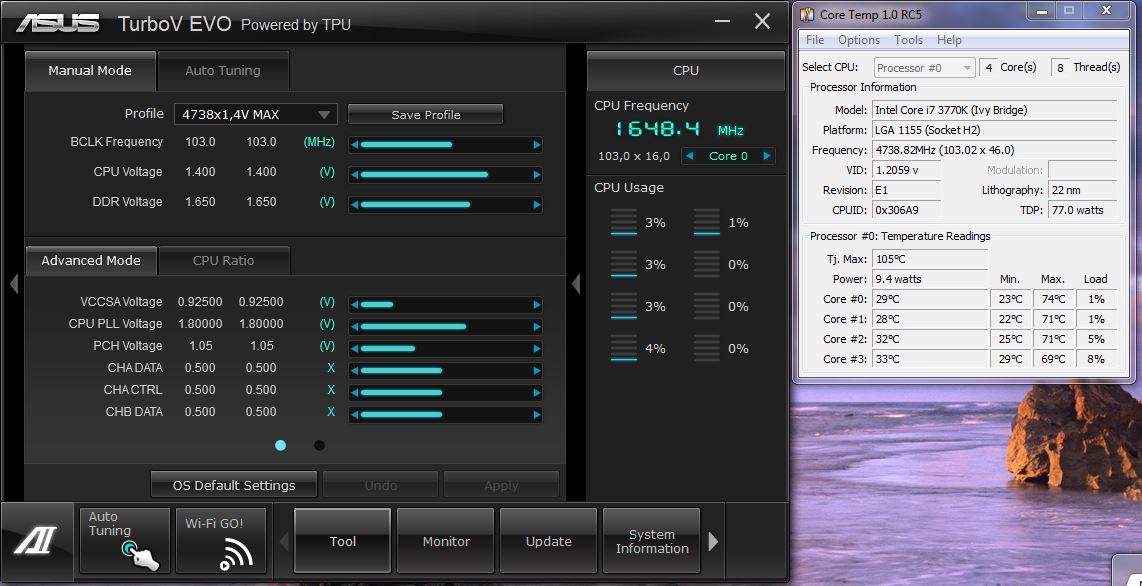1142x586 pixels.
Task: Open the Tool menu button
Action: [x=342, y=541]
